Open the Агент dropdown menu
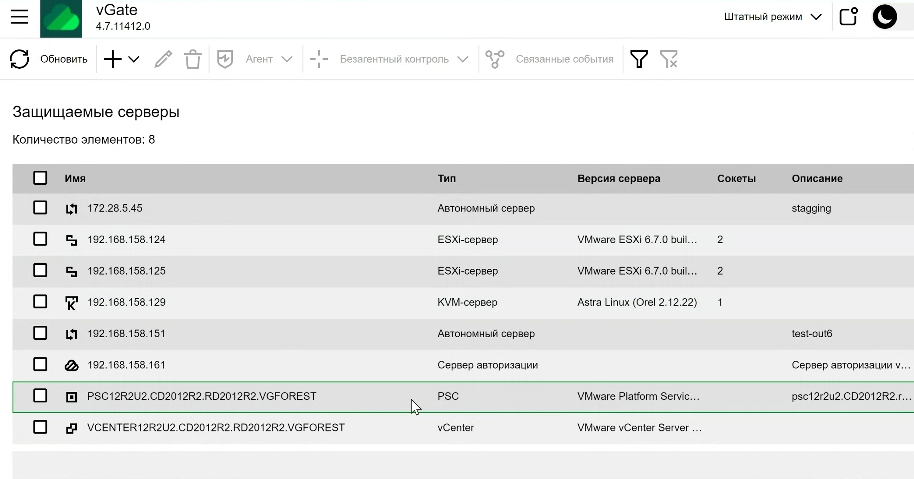 tap(269, 60)
